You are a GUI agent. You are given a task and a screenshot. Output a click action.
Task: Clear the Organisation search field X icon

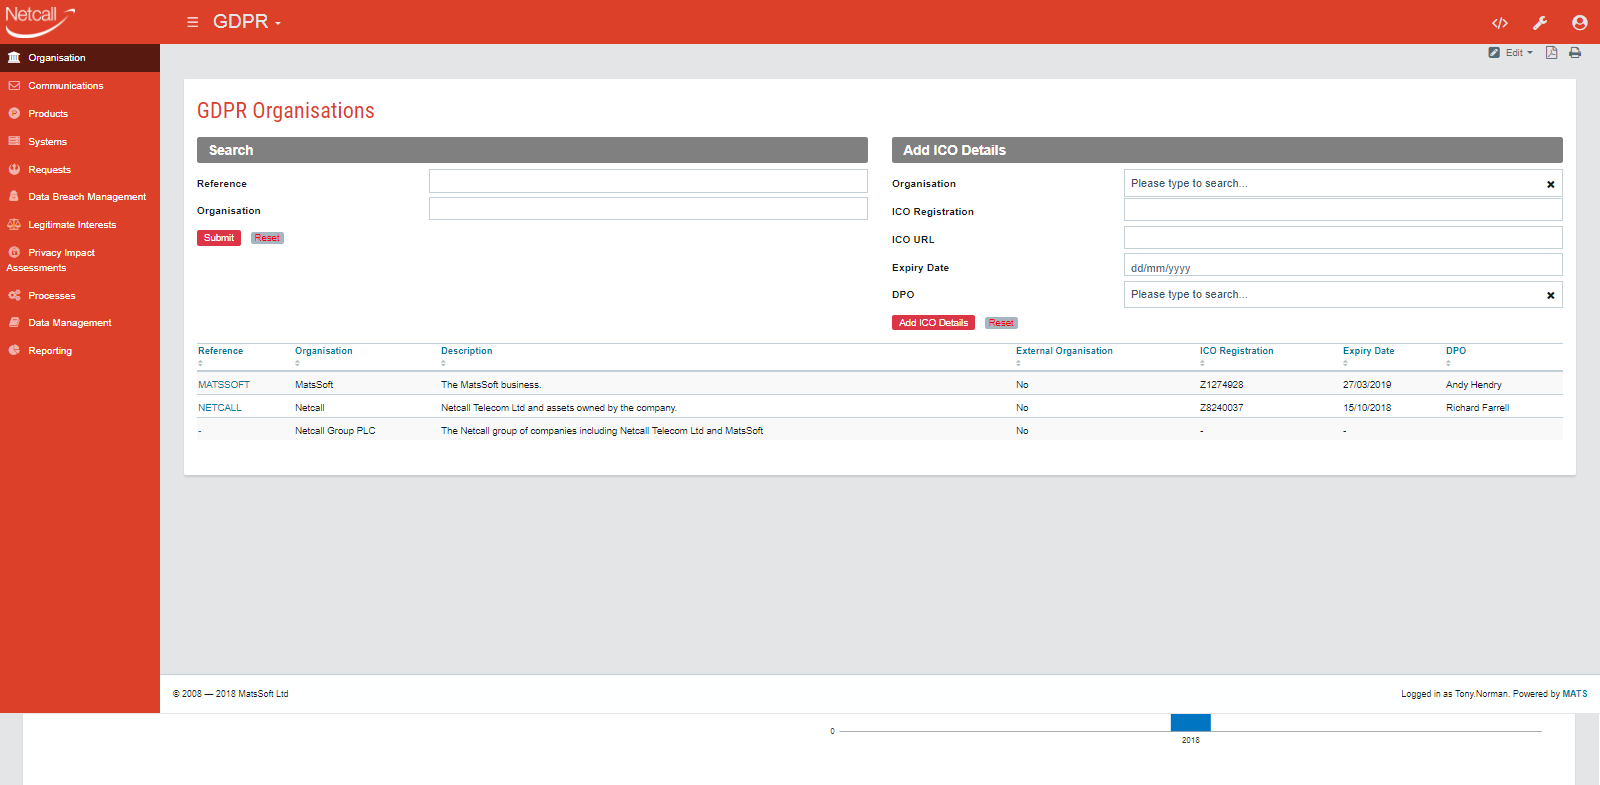pos(1550,184)
